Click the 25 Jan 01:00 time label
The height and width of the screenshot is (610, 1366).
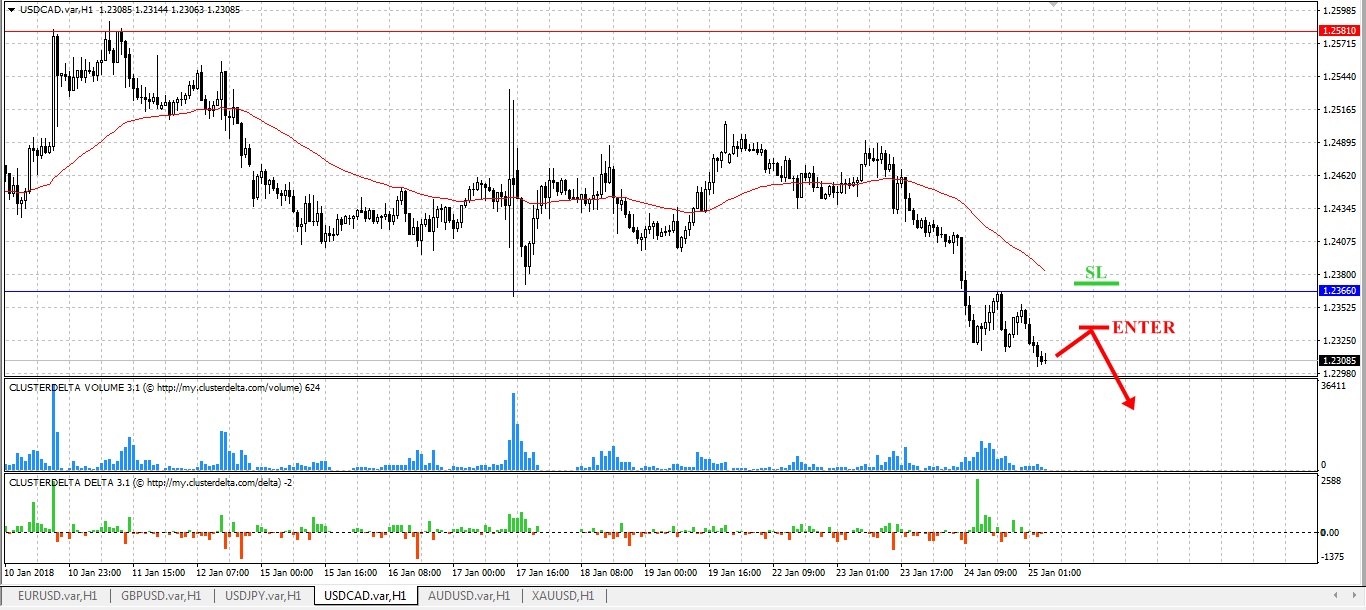(x=1054, y=573)
